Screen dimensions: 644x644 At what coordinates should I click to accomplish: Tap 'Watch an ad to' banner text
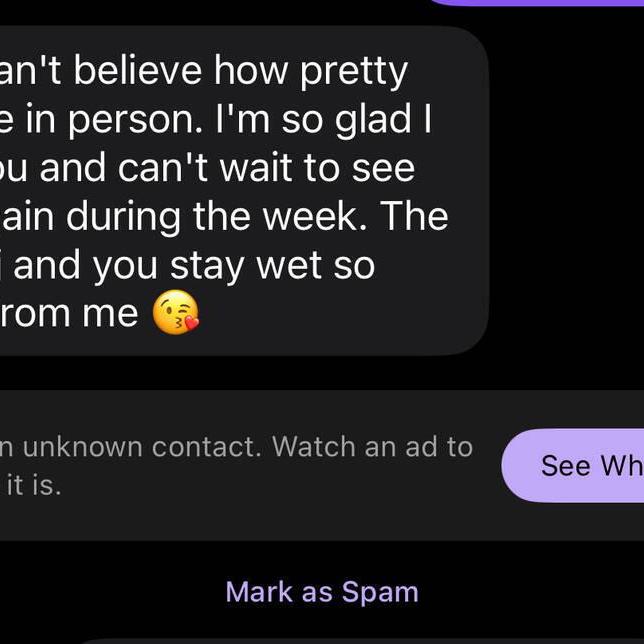tap(373, 446)
